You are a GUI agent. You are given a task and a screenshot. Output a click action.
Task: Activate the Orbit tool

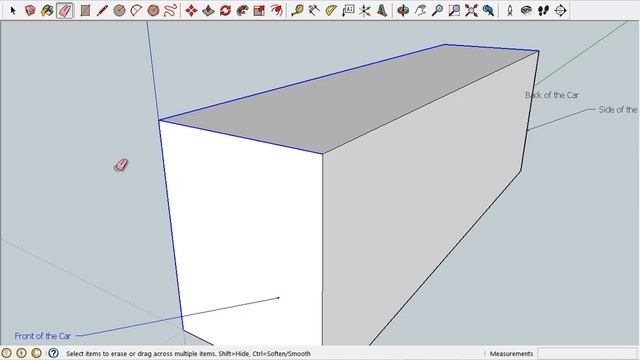pyautogui.click(x=403, y=11)
